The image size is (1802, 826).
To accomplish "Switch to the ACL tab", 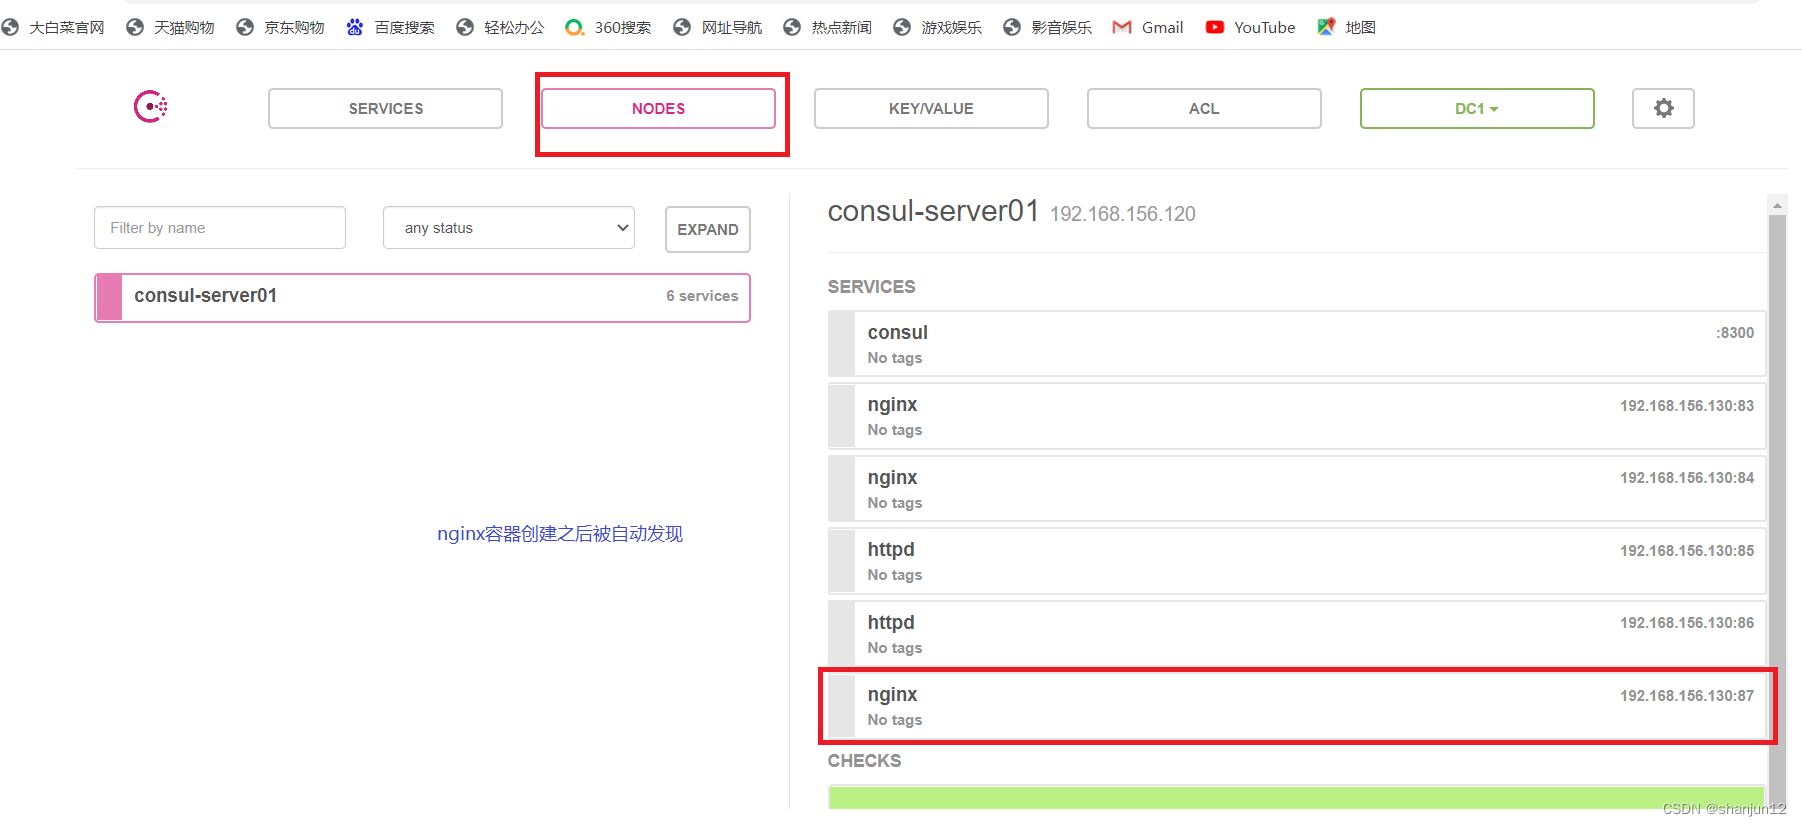I will [x=1204, y=108].
